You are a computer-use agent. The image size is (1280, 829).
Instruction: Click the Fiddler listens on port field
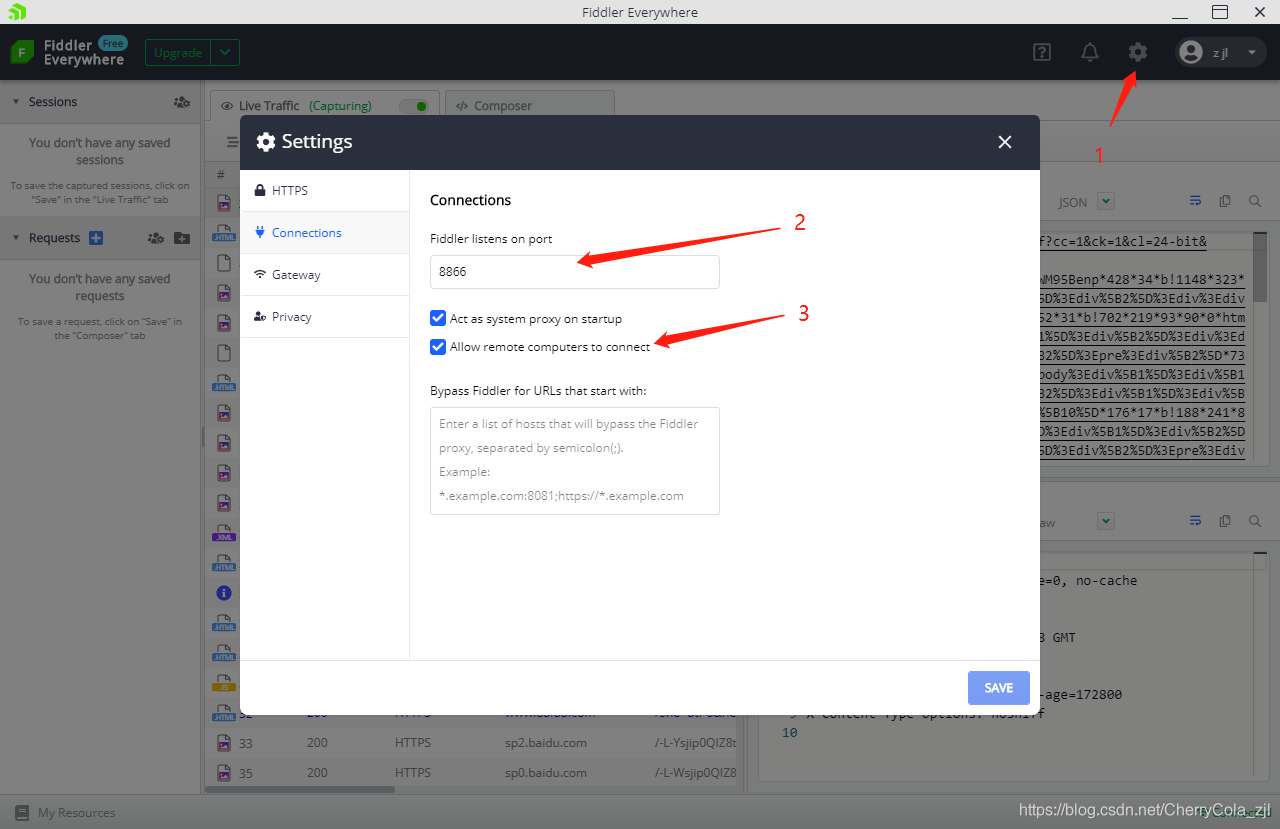tap(575, 271)
